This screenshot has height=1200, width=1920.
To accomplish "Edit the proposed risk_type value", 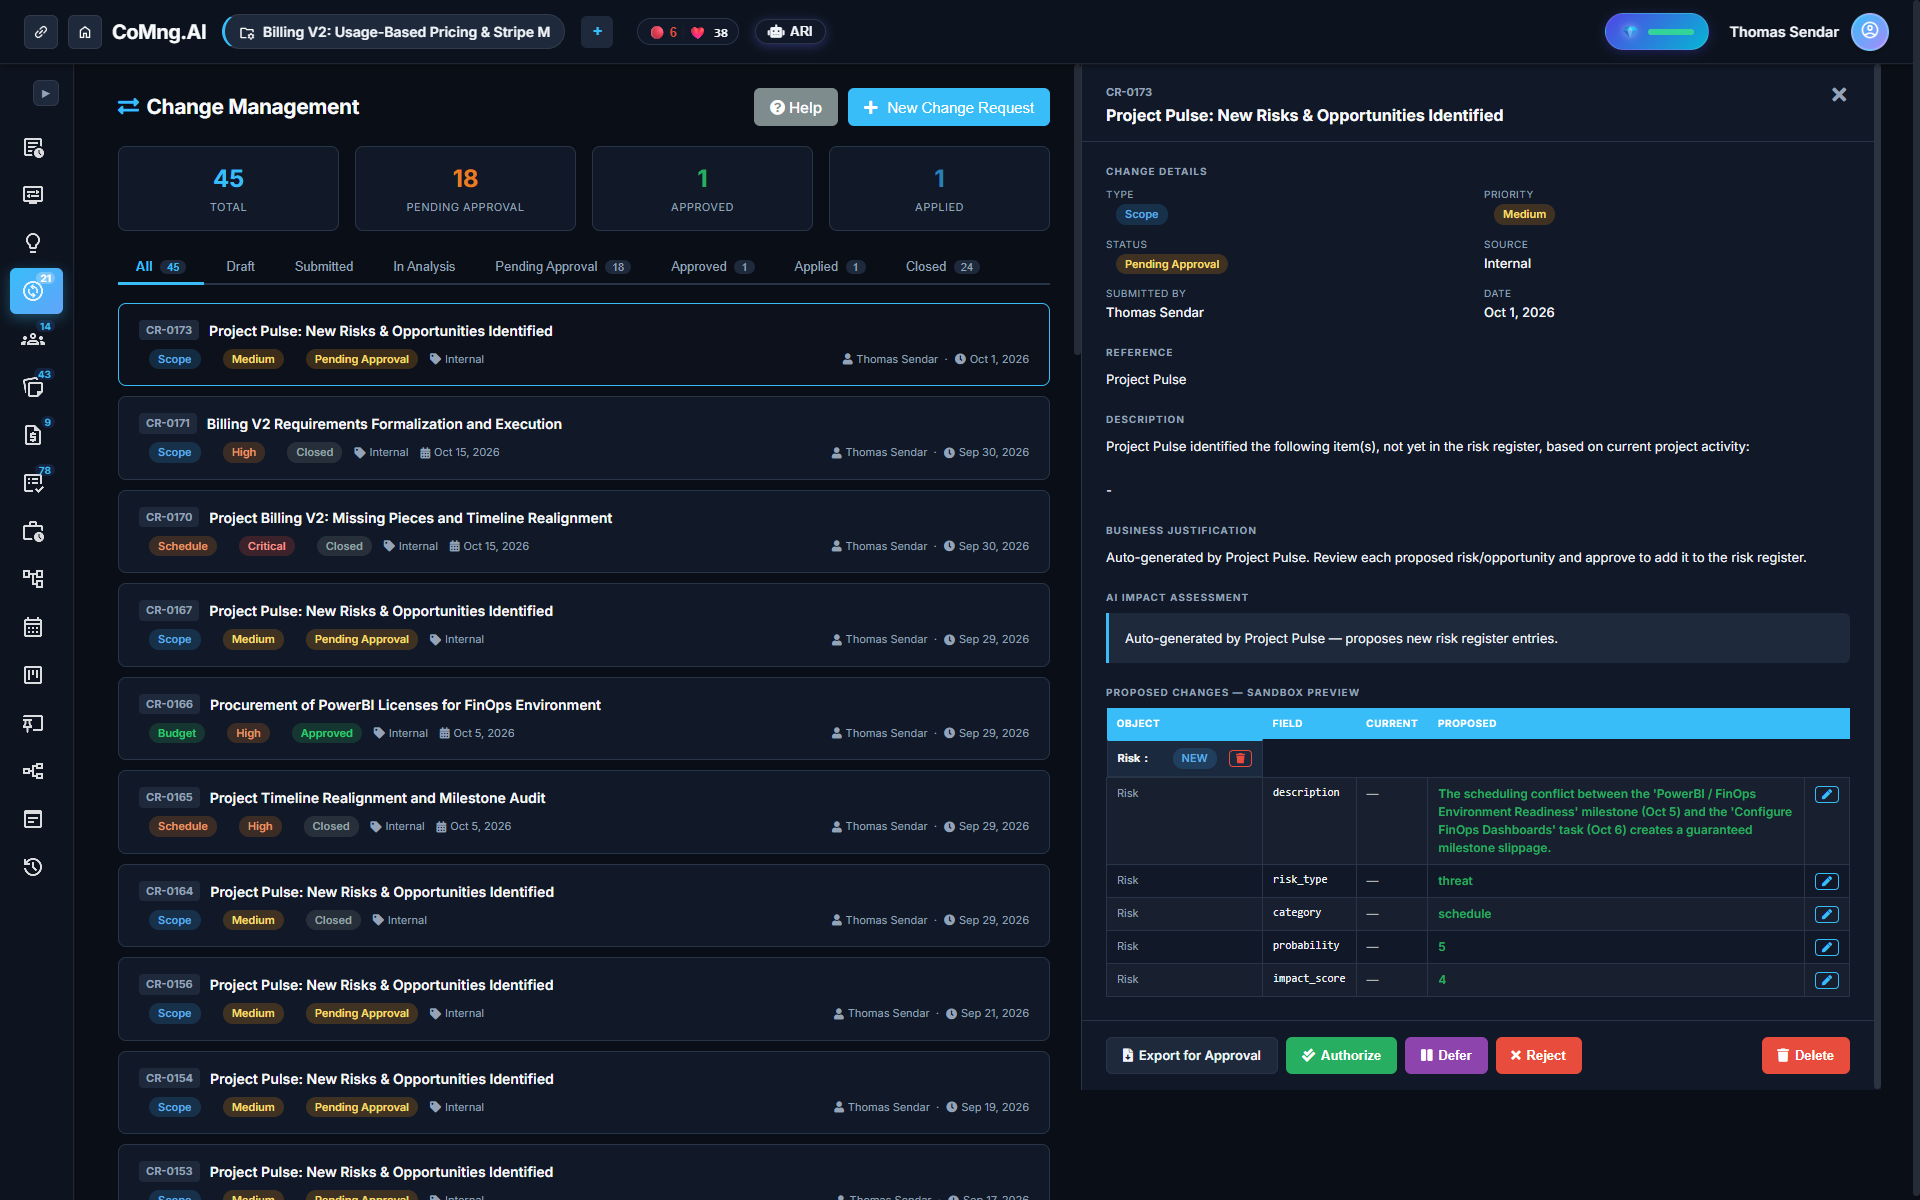I will pos(1827,881).
